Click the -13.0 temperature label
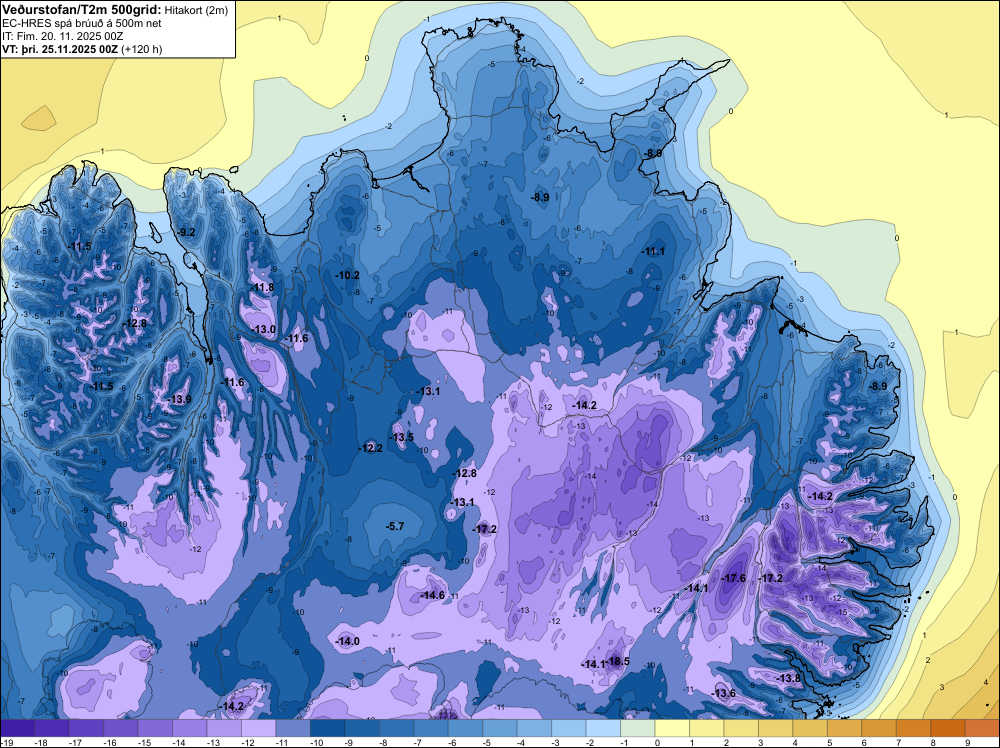This screenshot has width=1000, height=748. click(x=264, y=330)
